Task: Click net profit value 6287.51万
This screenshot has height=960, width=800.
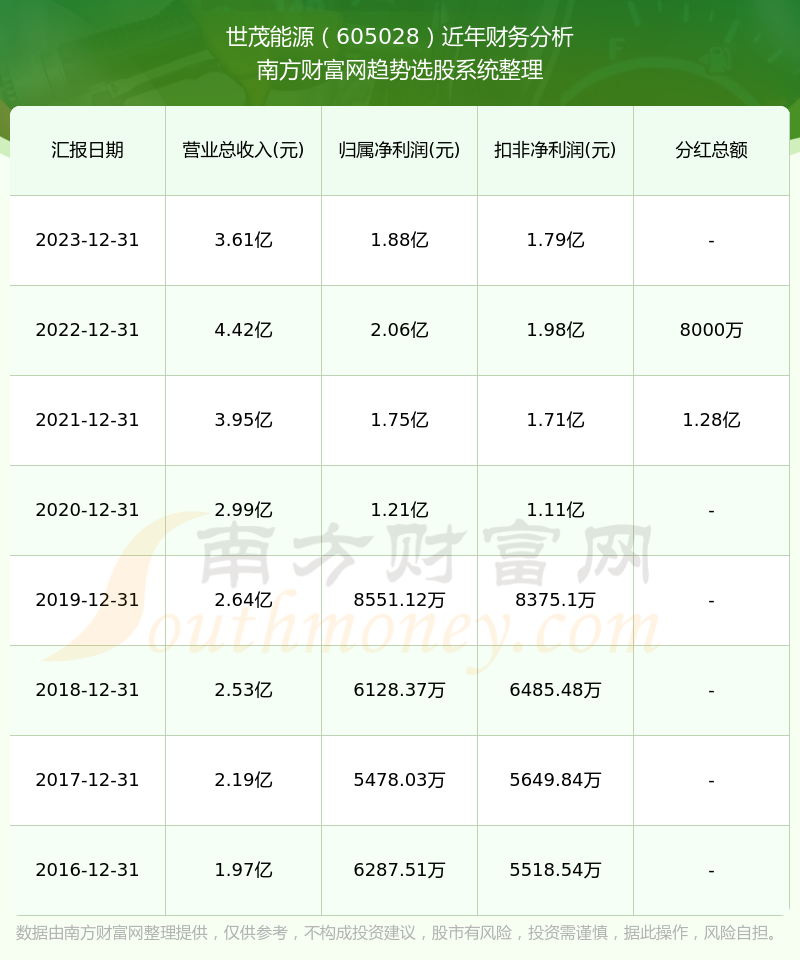Action: click(400, 870)
